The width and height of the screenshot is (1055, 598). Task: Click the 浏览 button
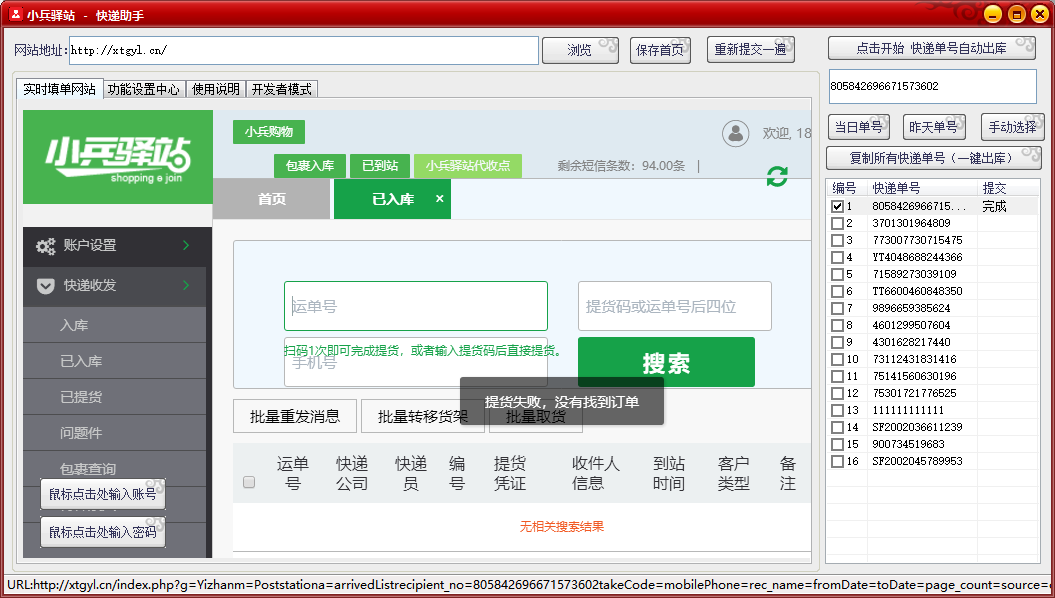coord(580,50)
